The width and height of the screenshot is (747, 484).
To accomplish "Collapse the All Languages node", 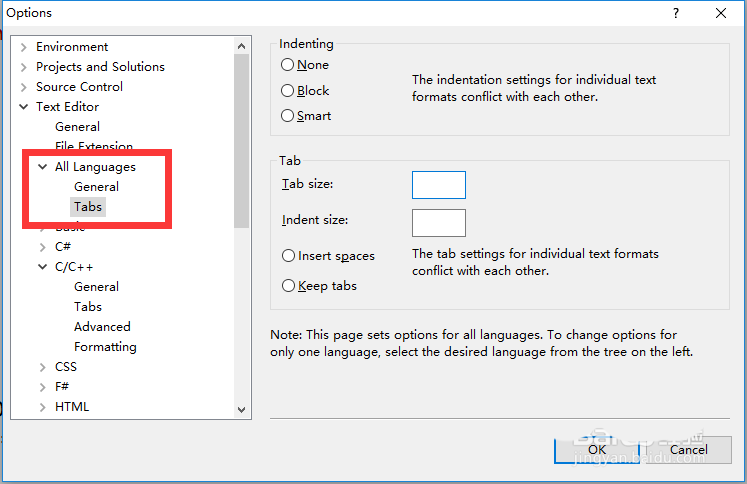I will 43,167.
